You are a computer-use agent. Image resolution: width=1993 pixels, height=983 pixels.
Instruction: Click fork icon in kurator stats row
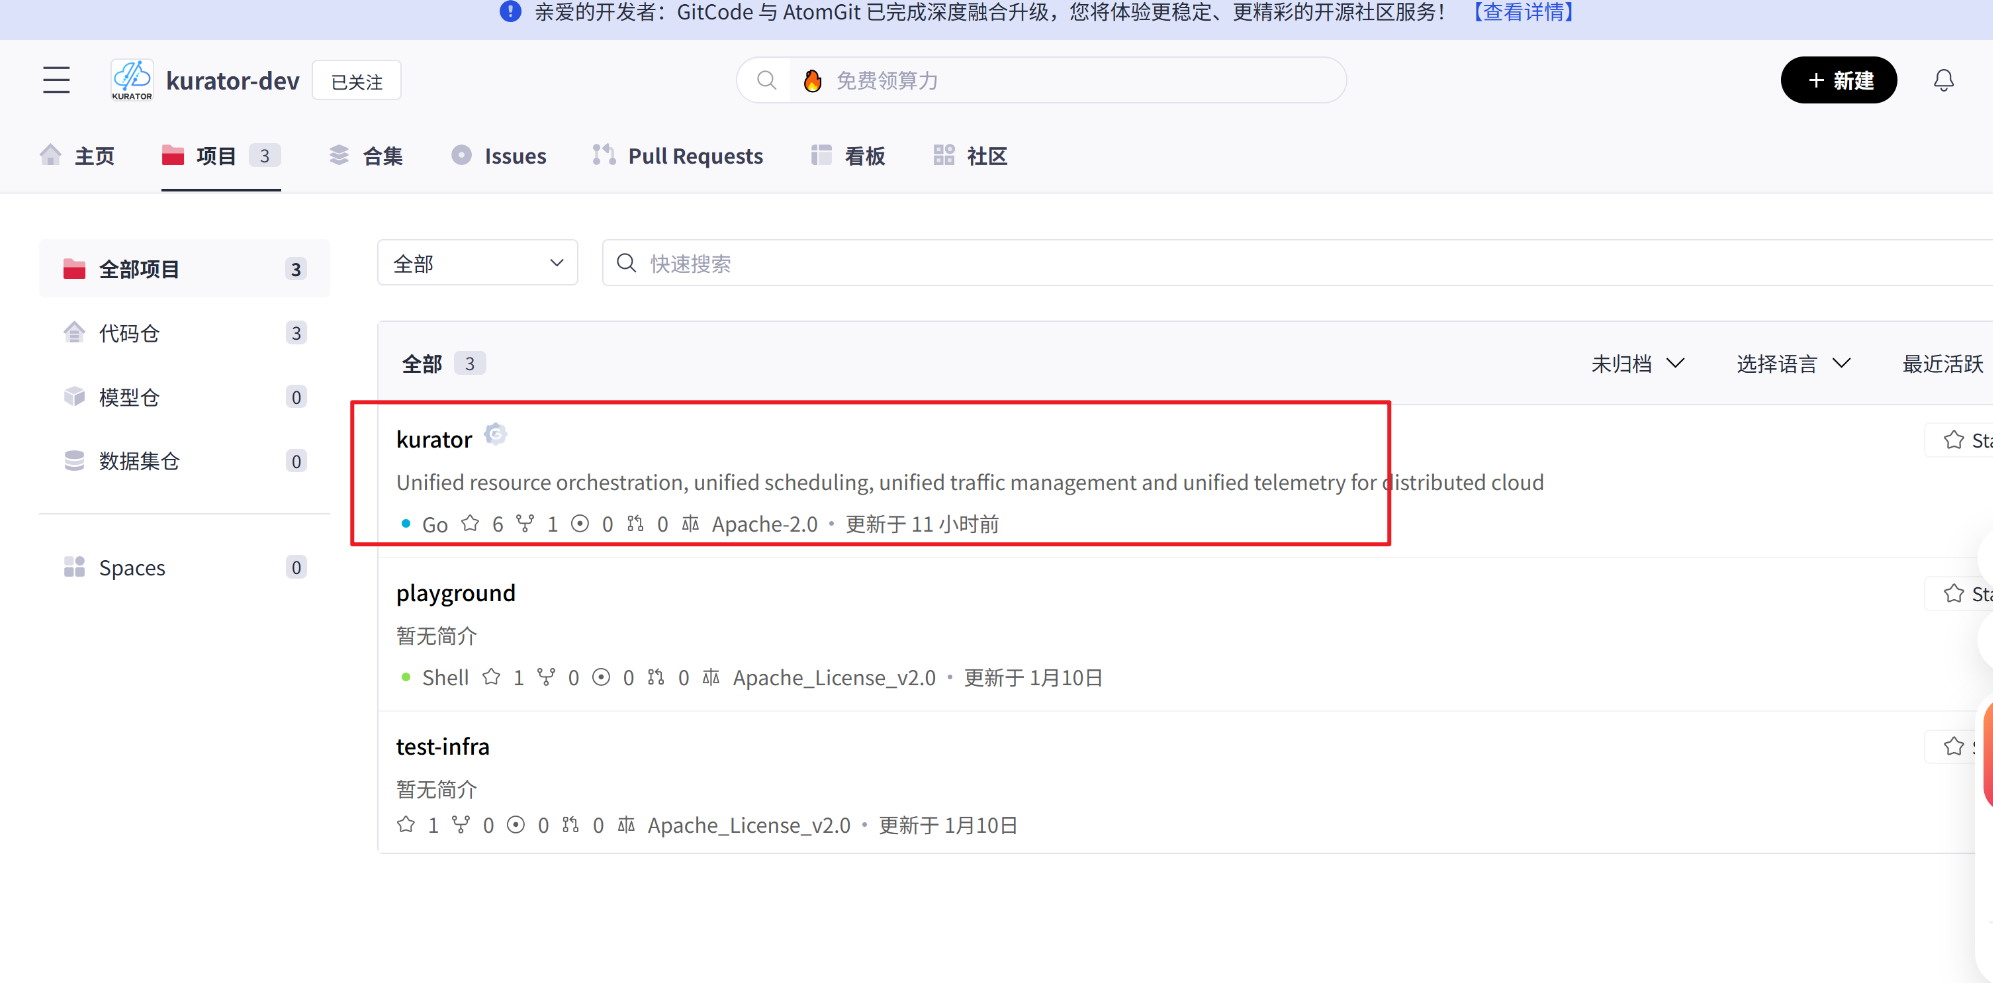tap(525, 523)
